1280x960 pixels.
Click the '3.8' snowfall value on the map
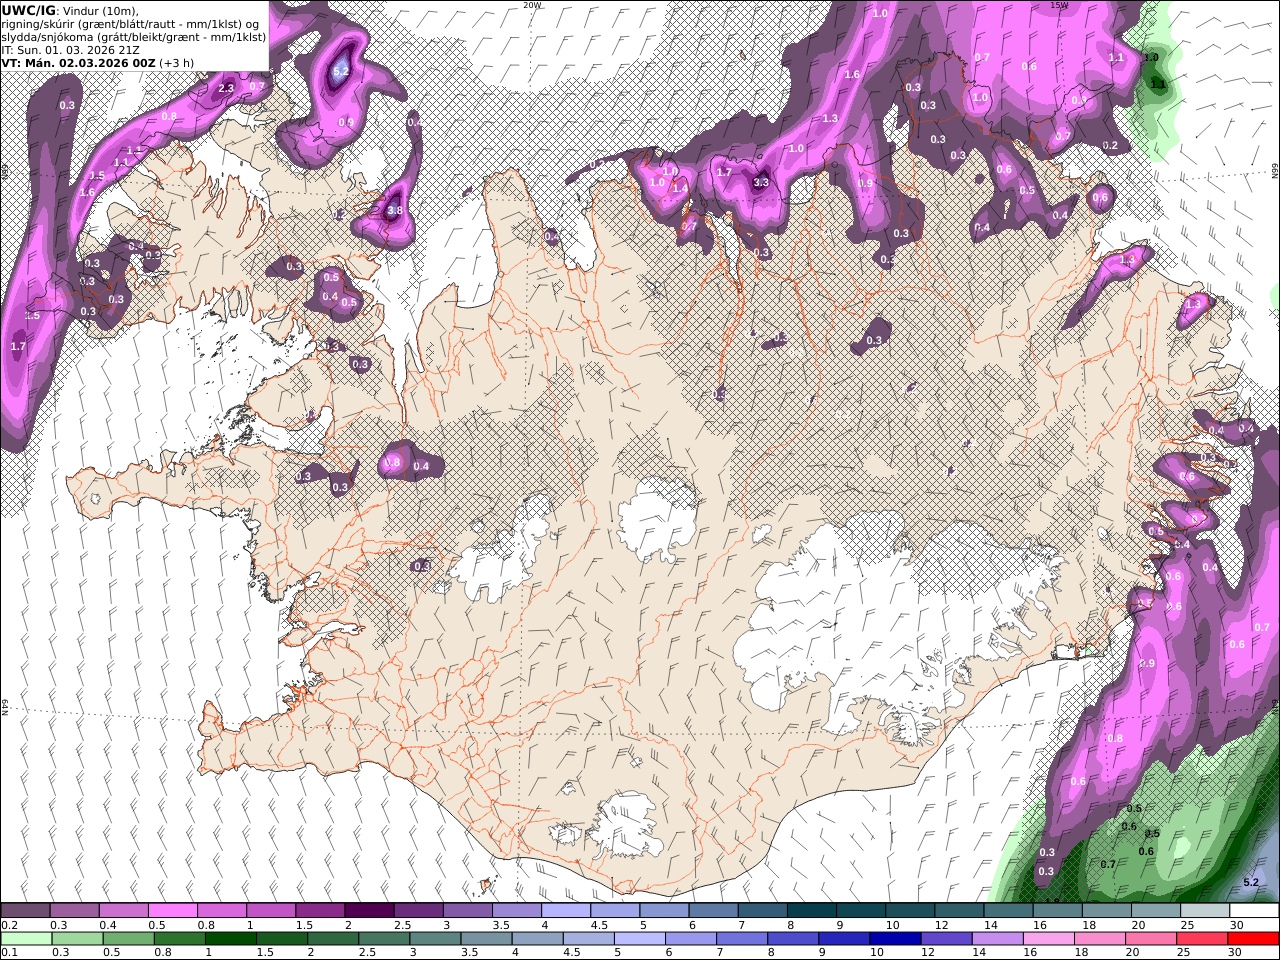point(394,210)
